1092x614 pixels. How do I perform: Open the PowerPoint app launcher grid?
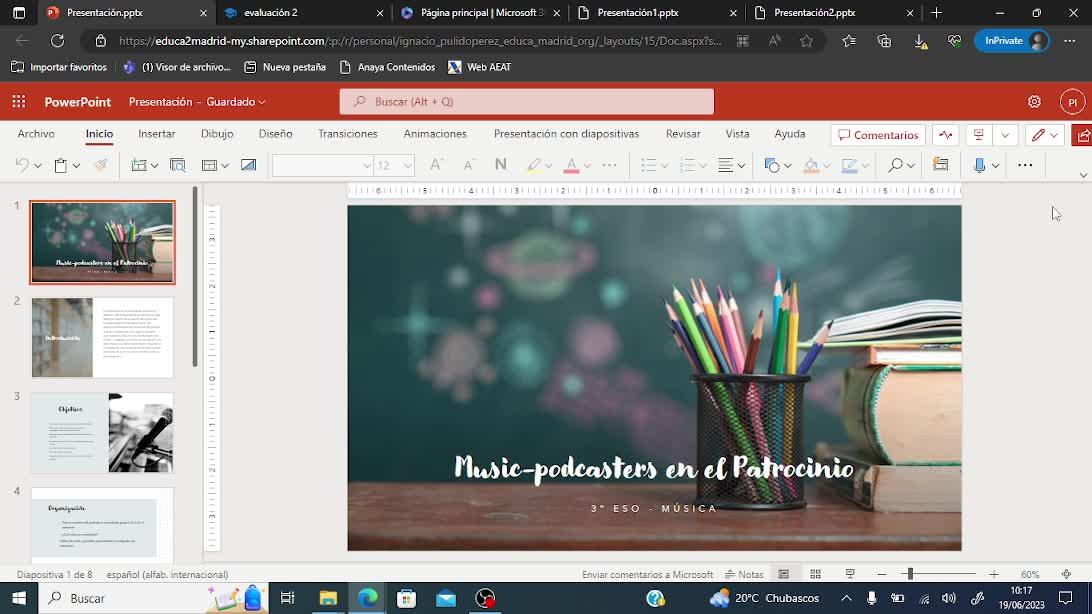pyautogui.click(x=19, y=102)
